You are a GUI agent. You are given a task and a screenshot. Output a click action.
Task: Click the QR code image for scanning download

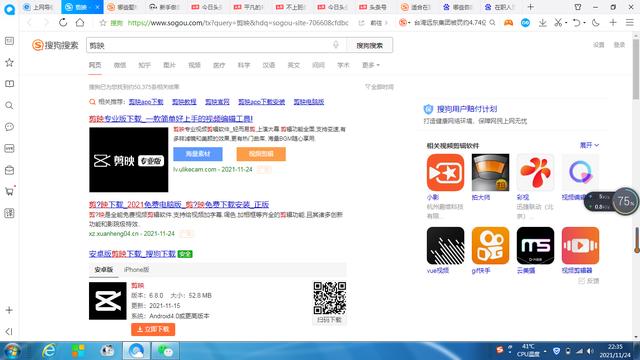(330, 298)
